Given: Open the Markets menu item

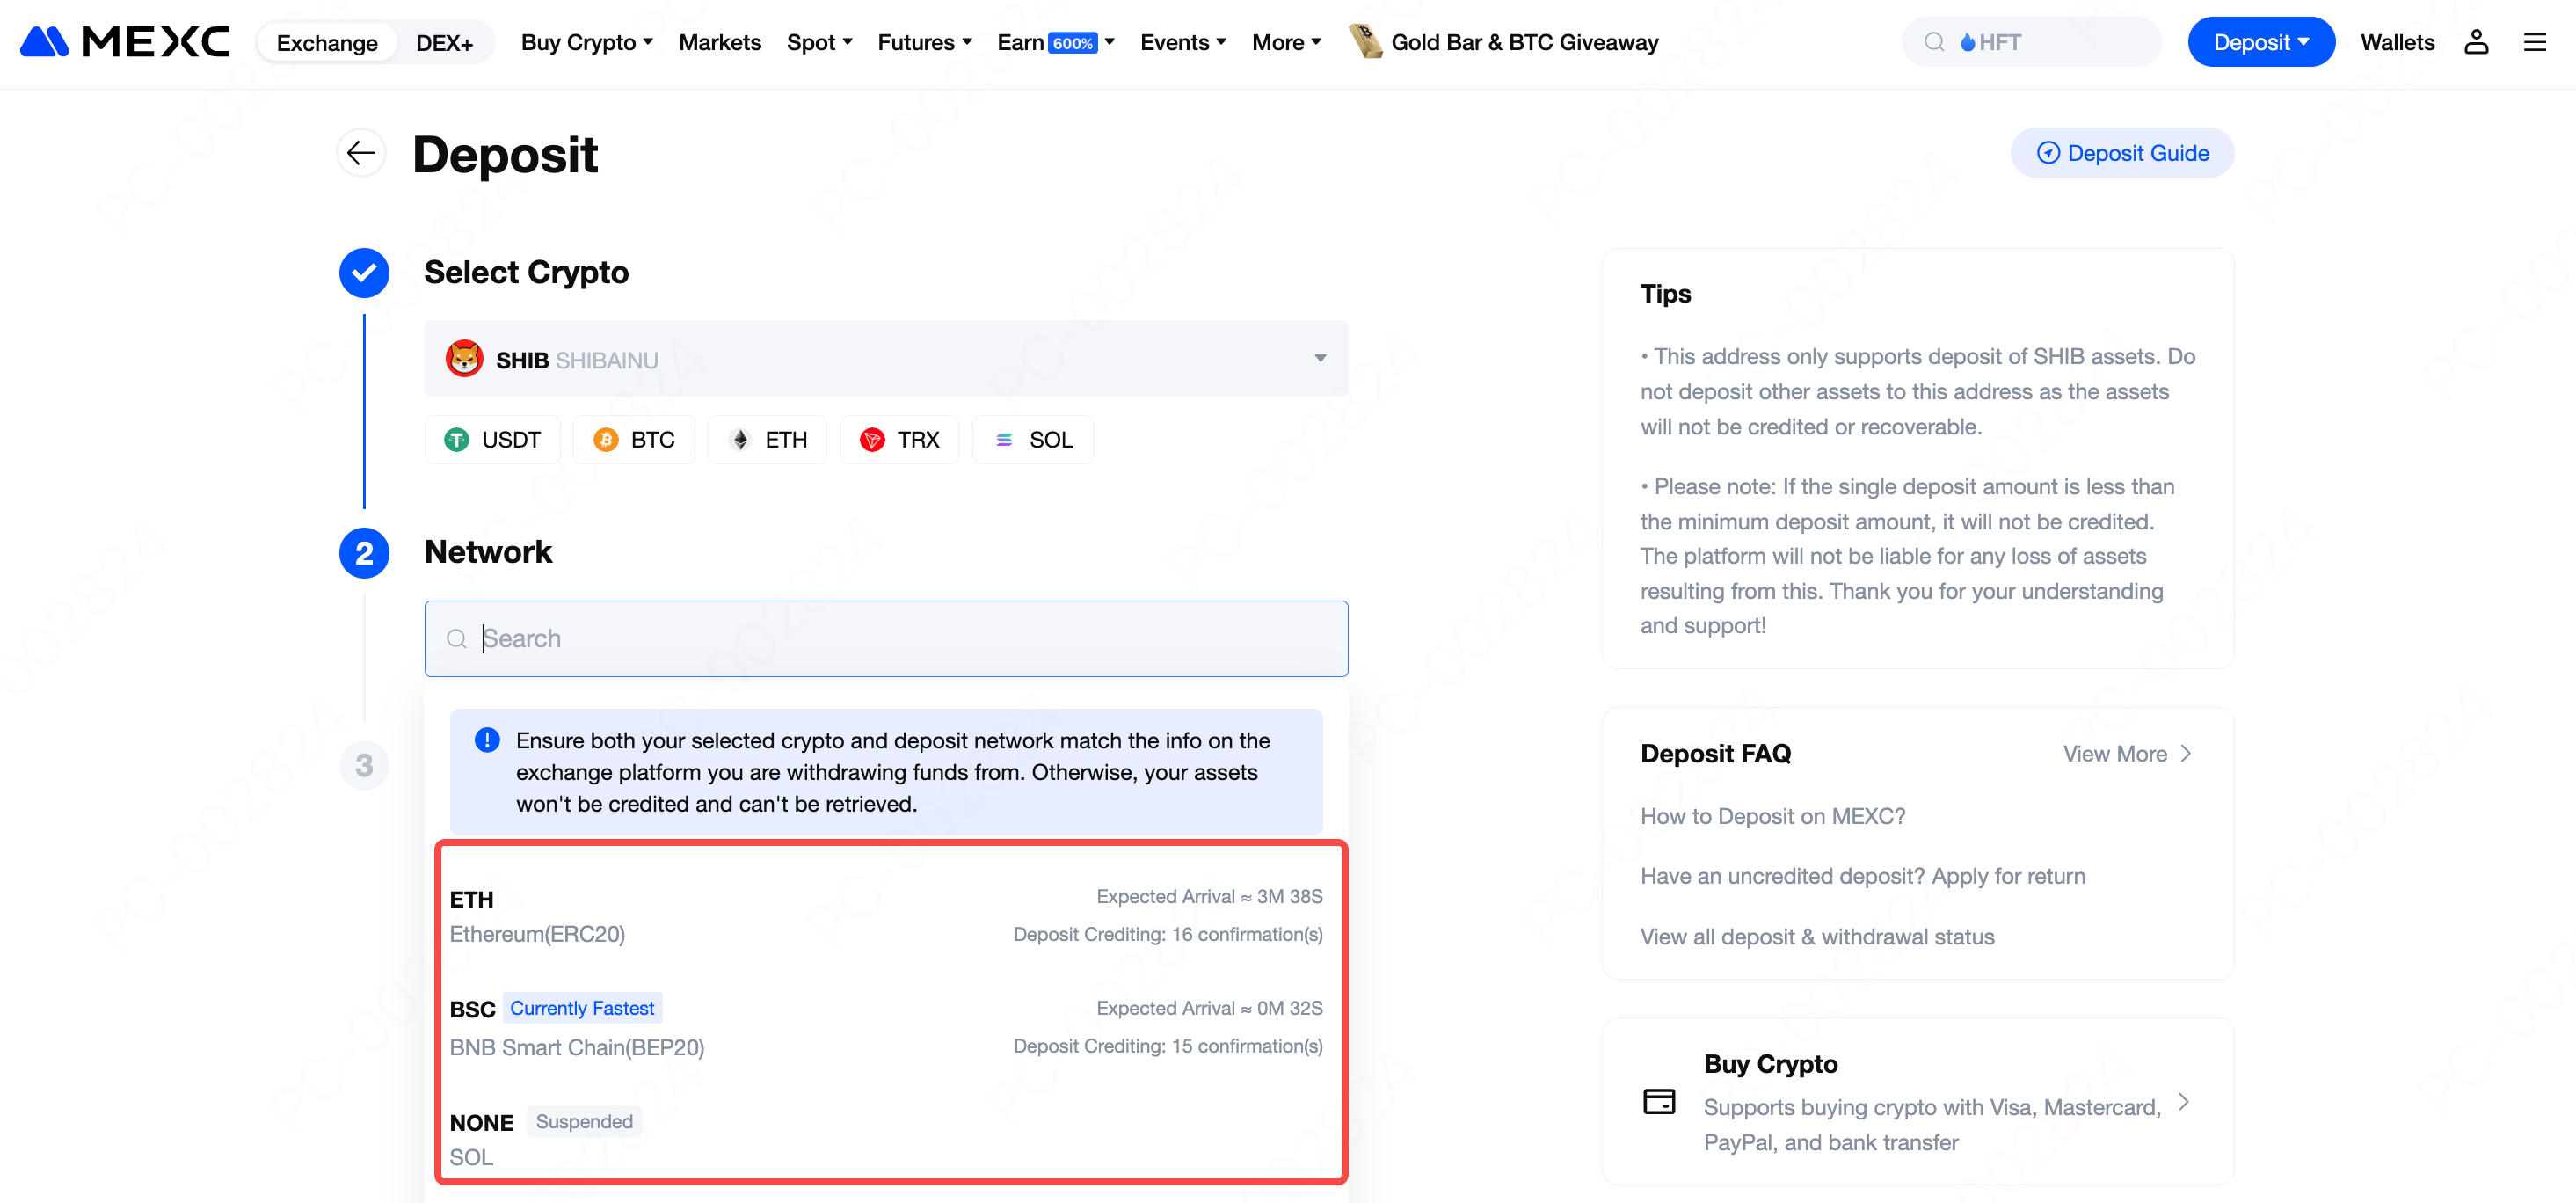Looking at the screenshot, I should pos(719,42).
